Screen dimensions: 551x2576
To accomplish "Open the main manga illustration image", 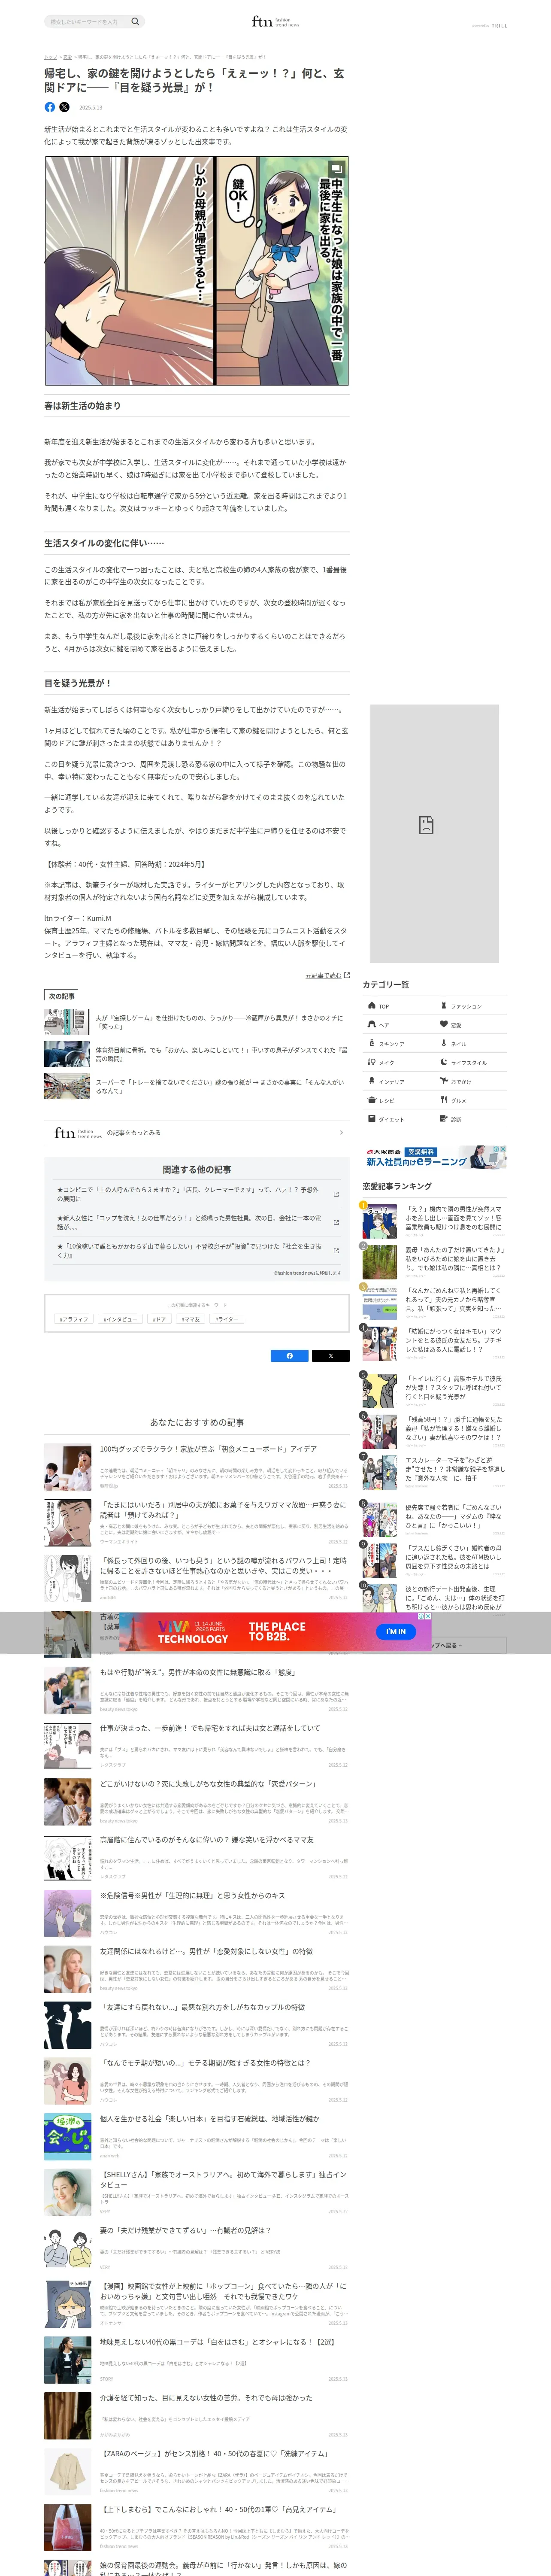I will 197,271.
